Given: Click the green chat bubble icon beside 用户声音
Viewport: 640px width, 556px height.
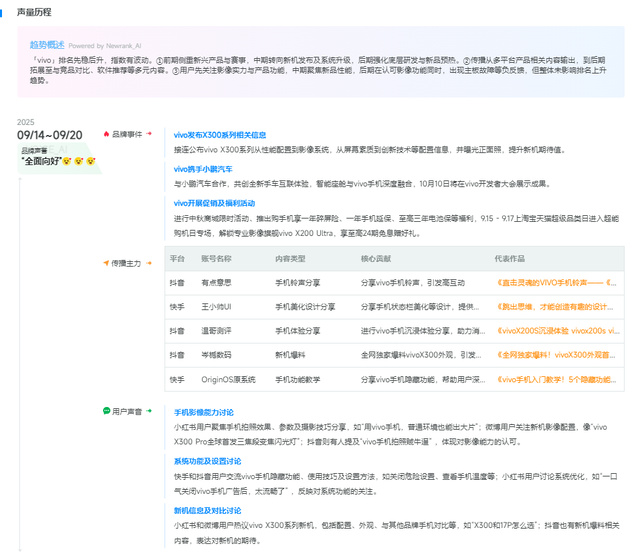Looking at the screenshot, I should (107, 411).
